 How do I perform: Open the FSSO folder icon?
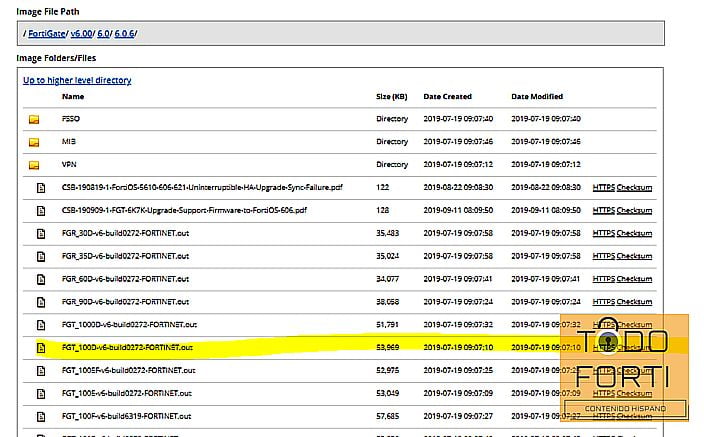(34, 119)
